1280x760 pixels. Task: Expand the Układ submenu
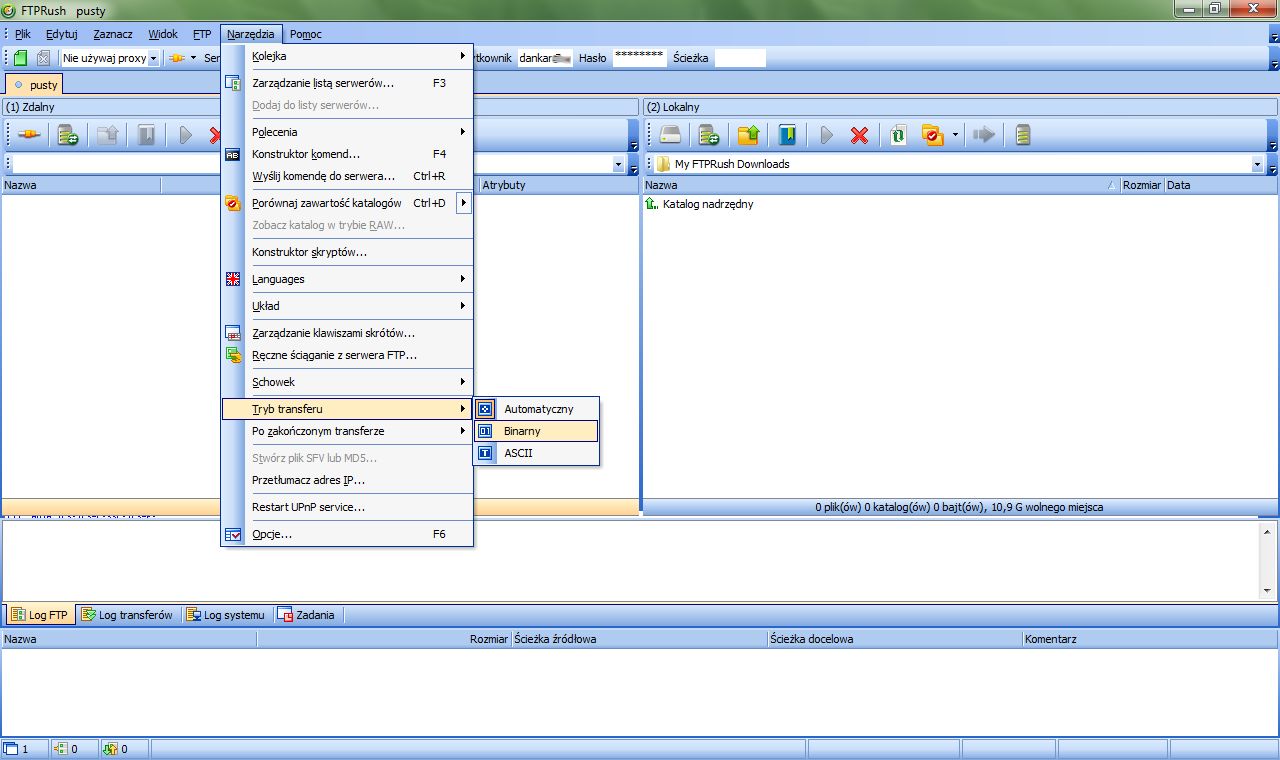coord(346,306)
